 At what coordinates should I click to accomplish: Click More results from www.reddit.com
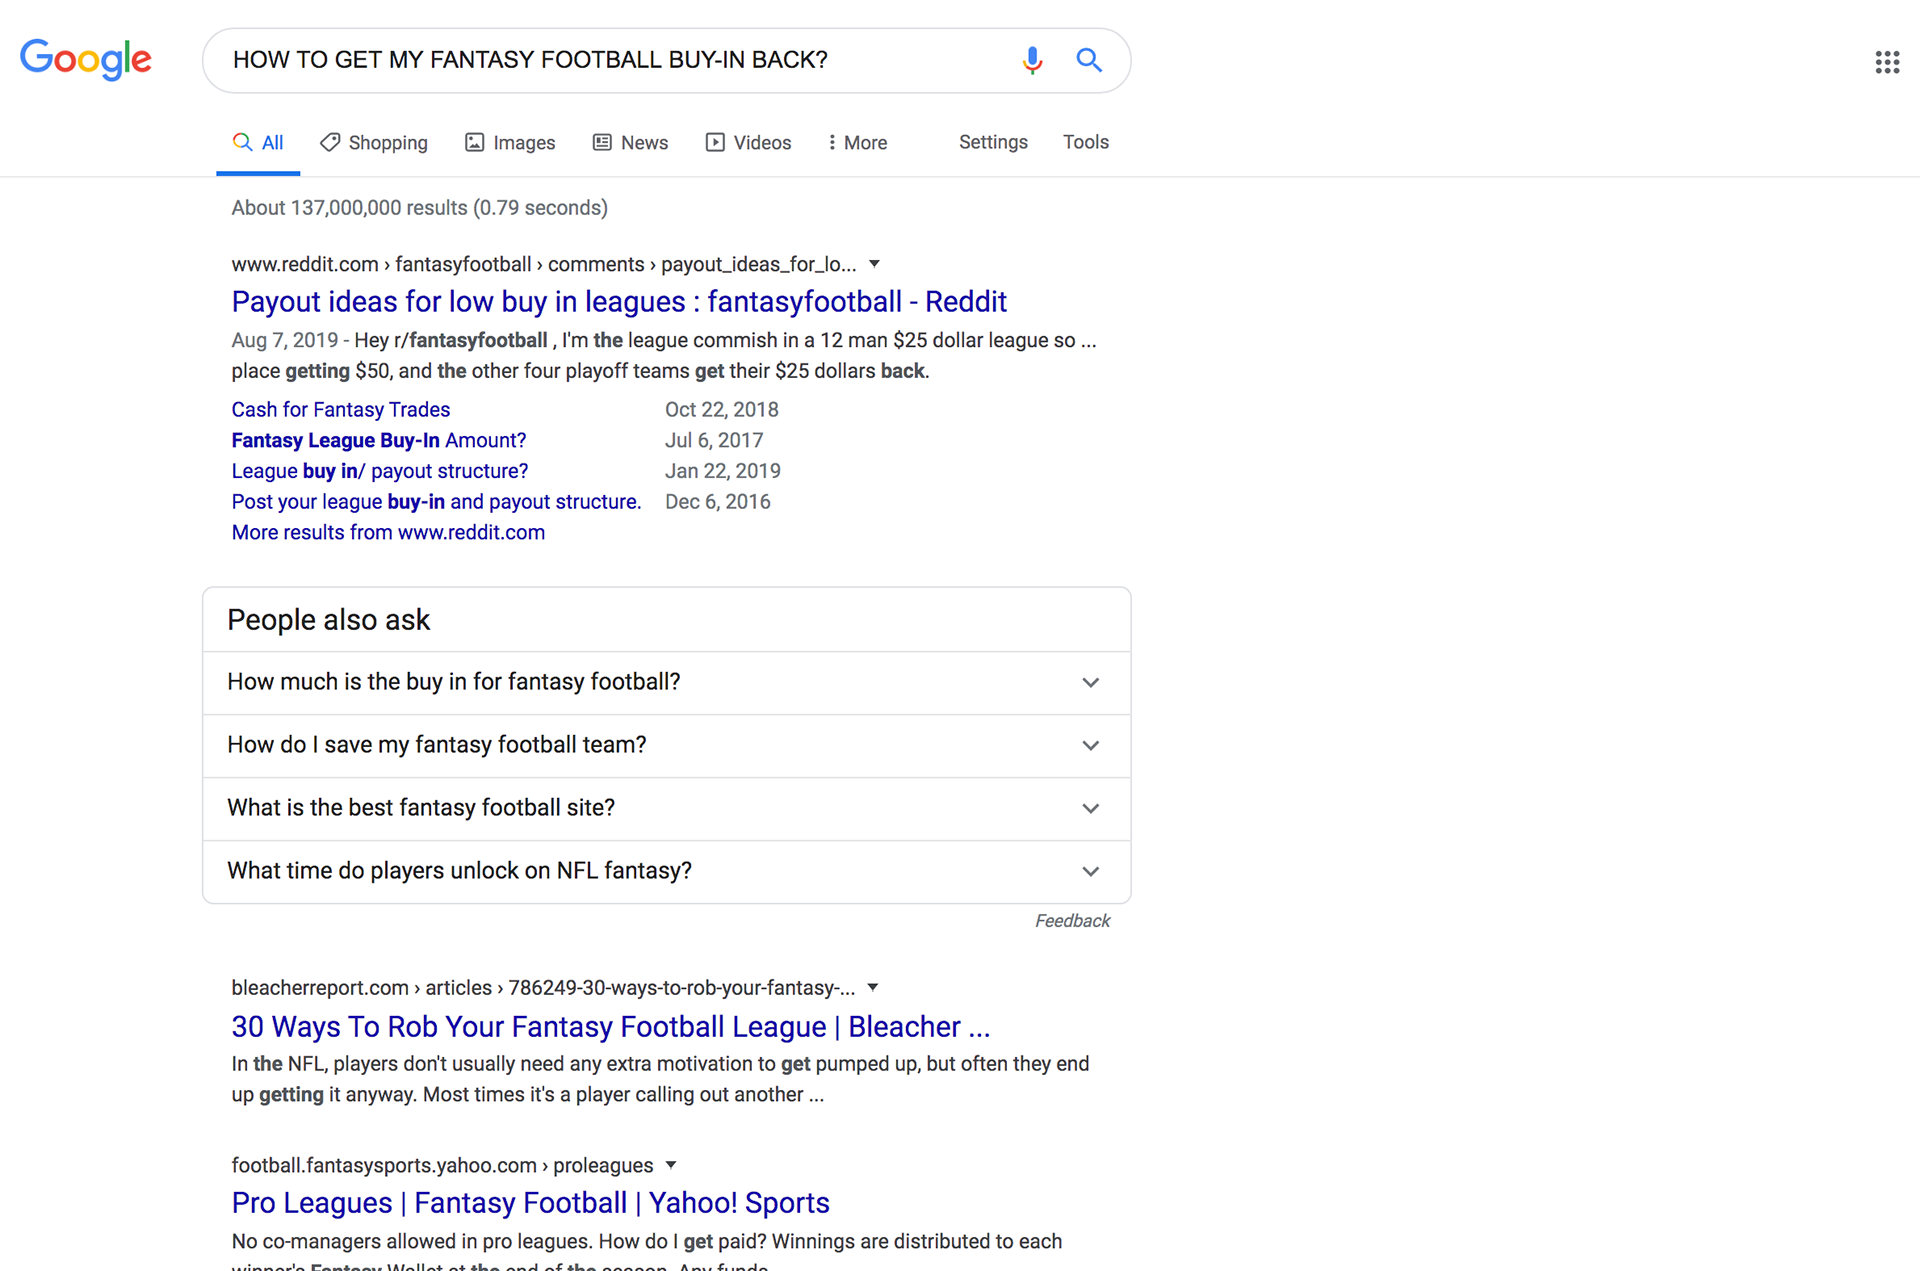pos(388,533)
